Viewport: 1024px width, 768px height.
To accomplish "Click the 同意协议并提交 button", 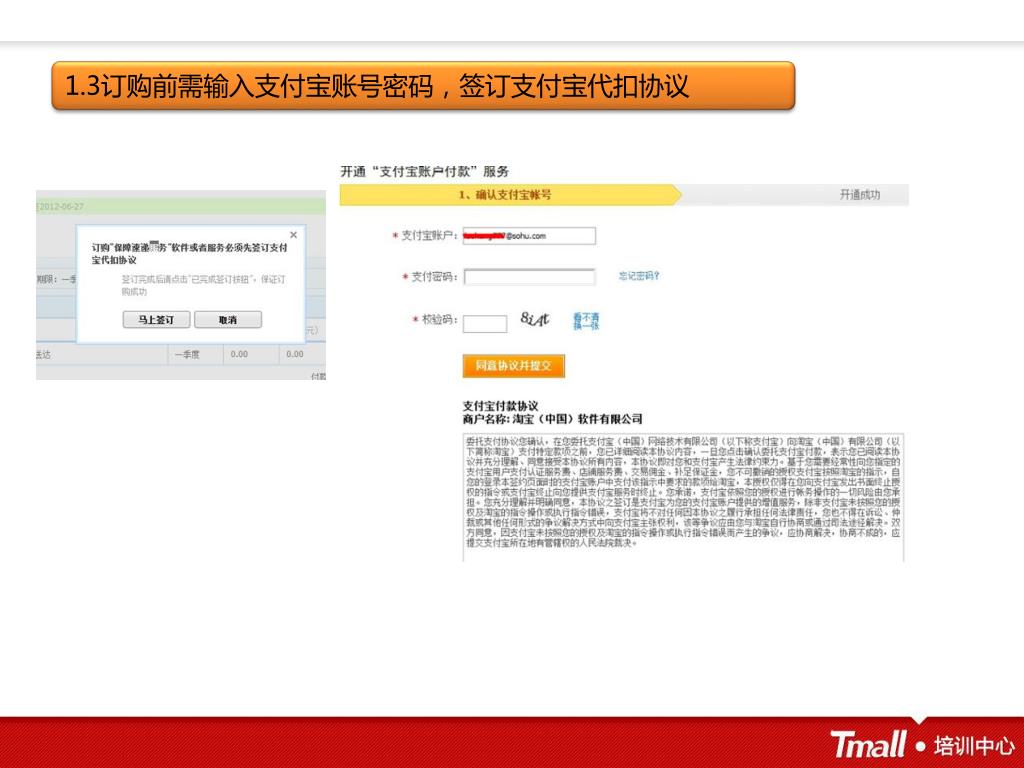I will tap(513, 366).
